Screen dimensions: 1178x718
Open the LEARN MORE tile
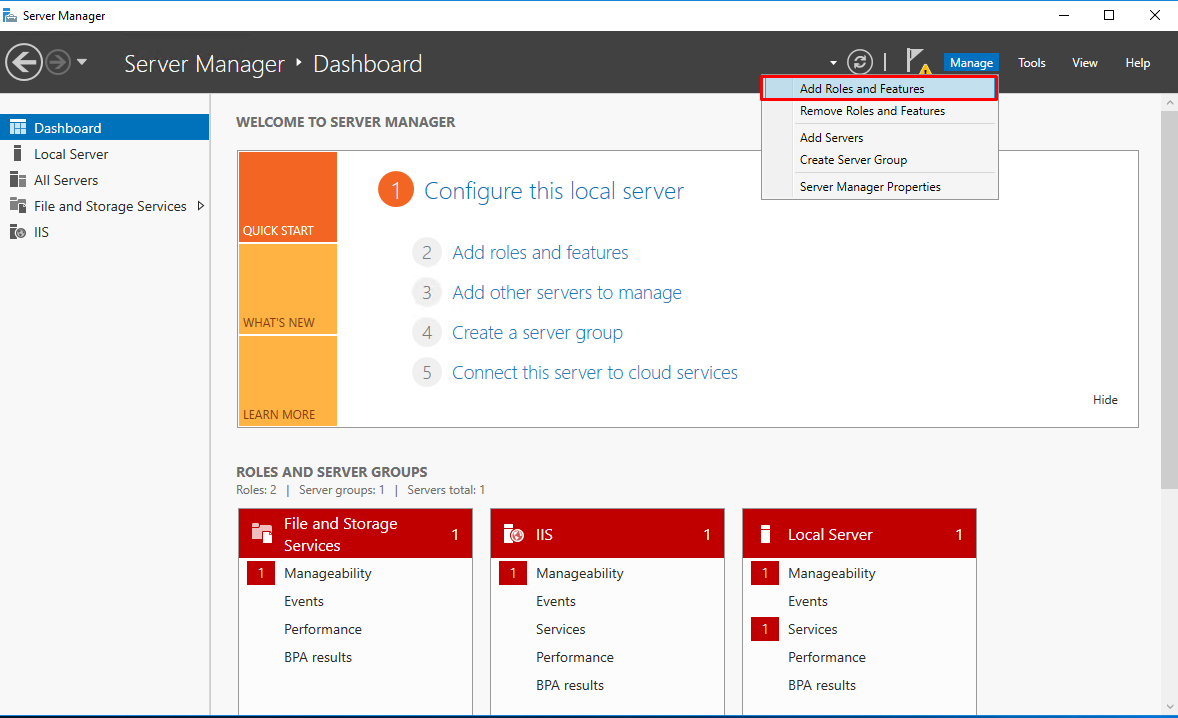pos(288,381)
